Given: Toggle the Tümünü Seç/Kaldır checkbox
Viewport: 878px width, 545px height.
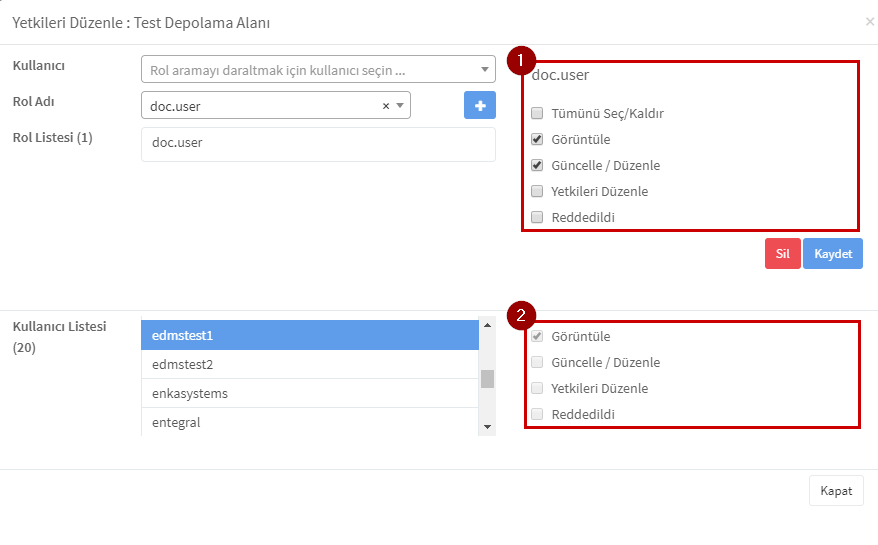Looking at the screenshot, I should coord(537,113).
